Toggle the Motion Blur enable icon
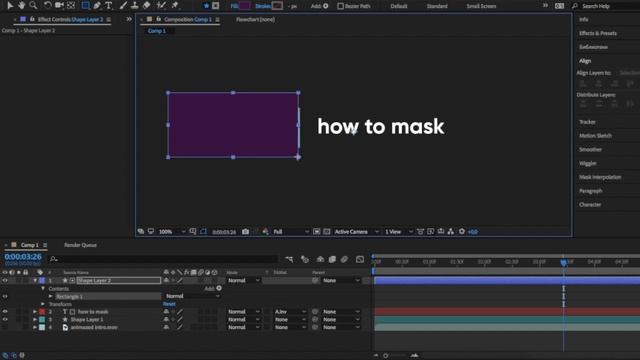This screenshot has height=360, width=640. pos(344,259)
